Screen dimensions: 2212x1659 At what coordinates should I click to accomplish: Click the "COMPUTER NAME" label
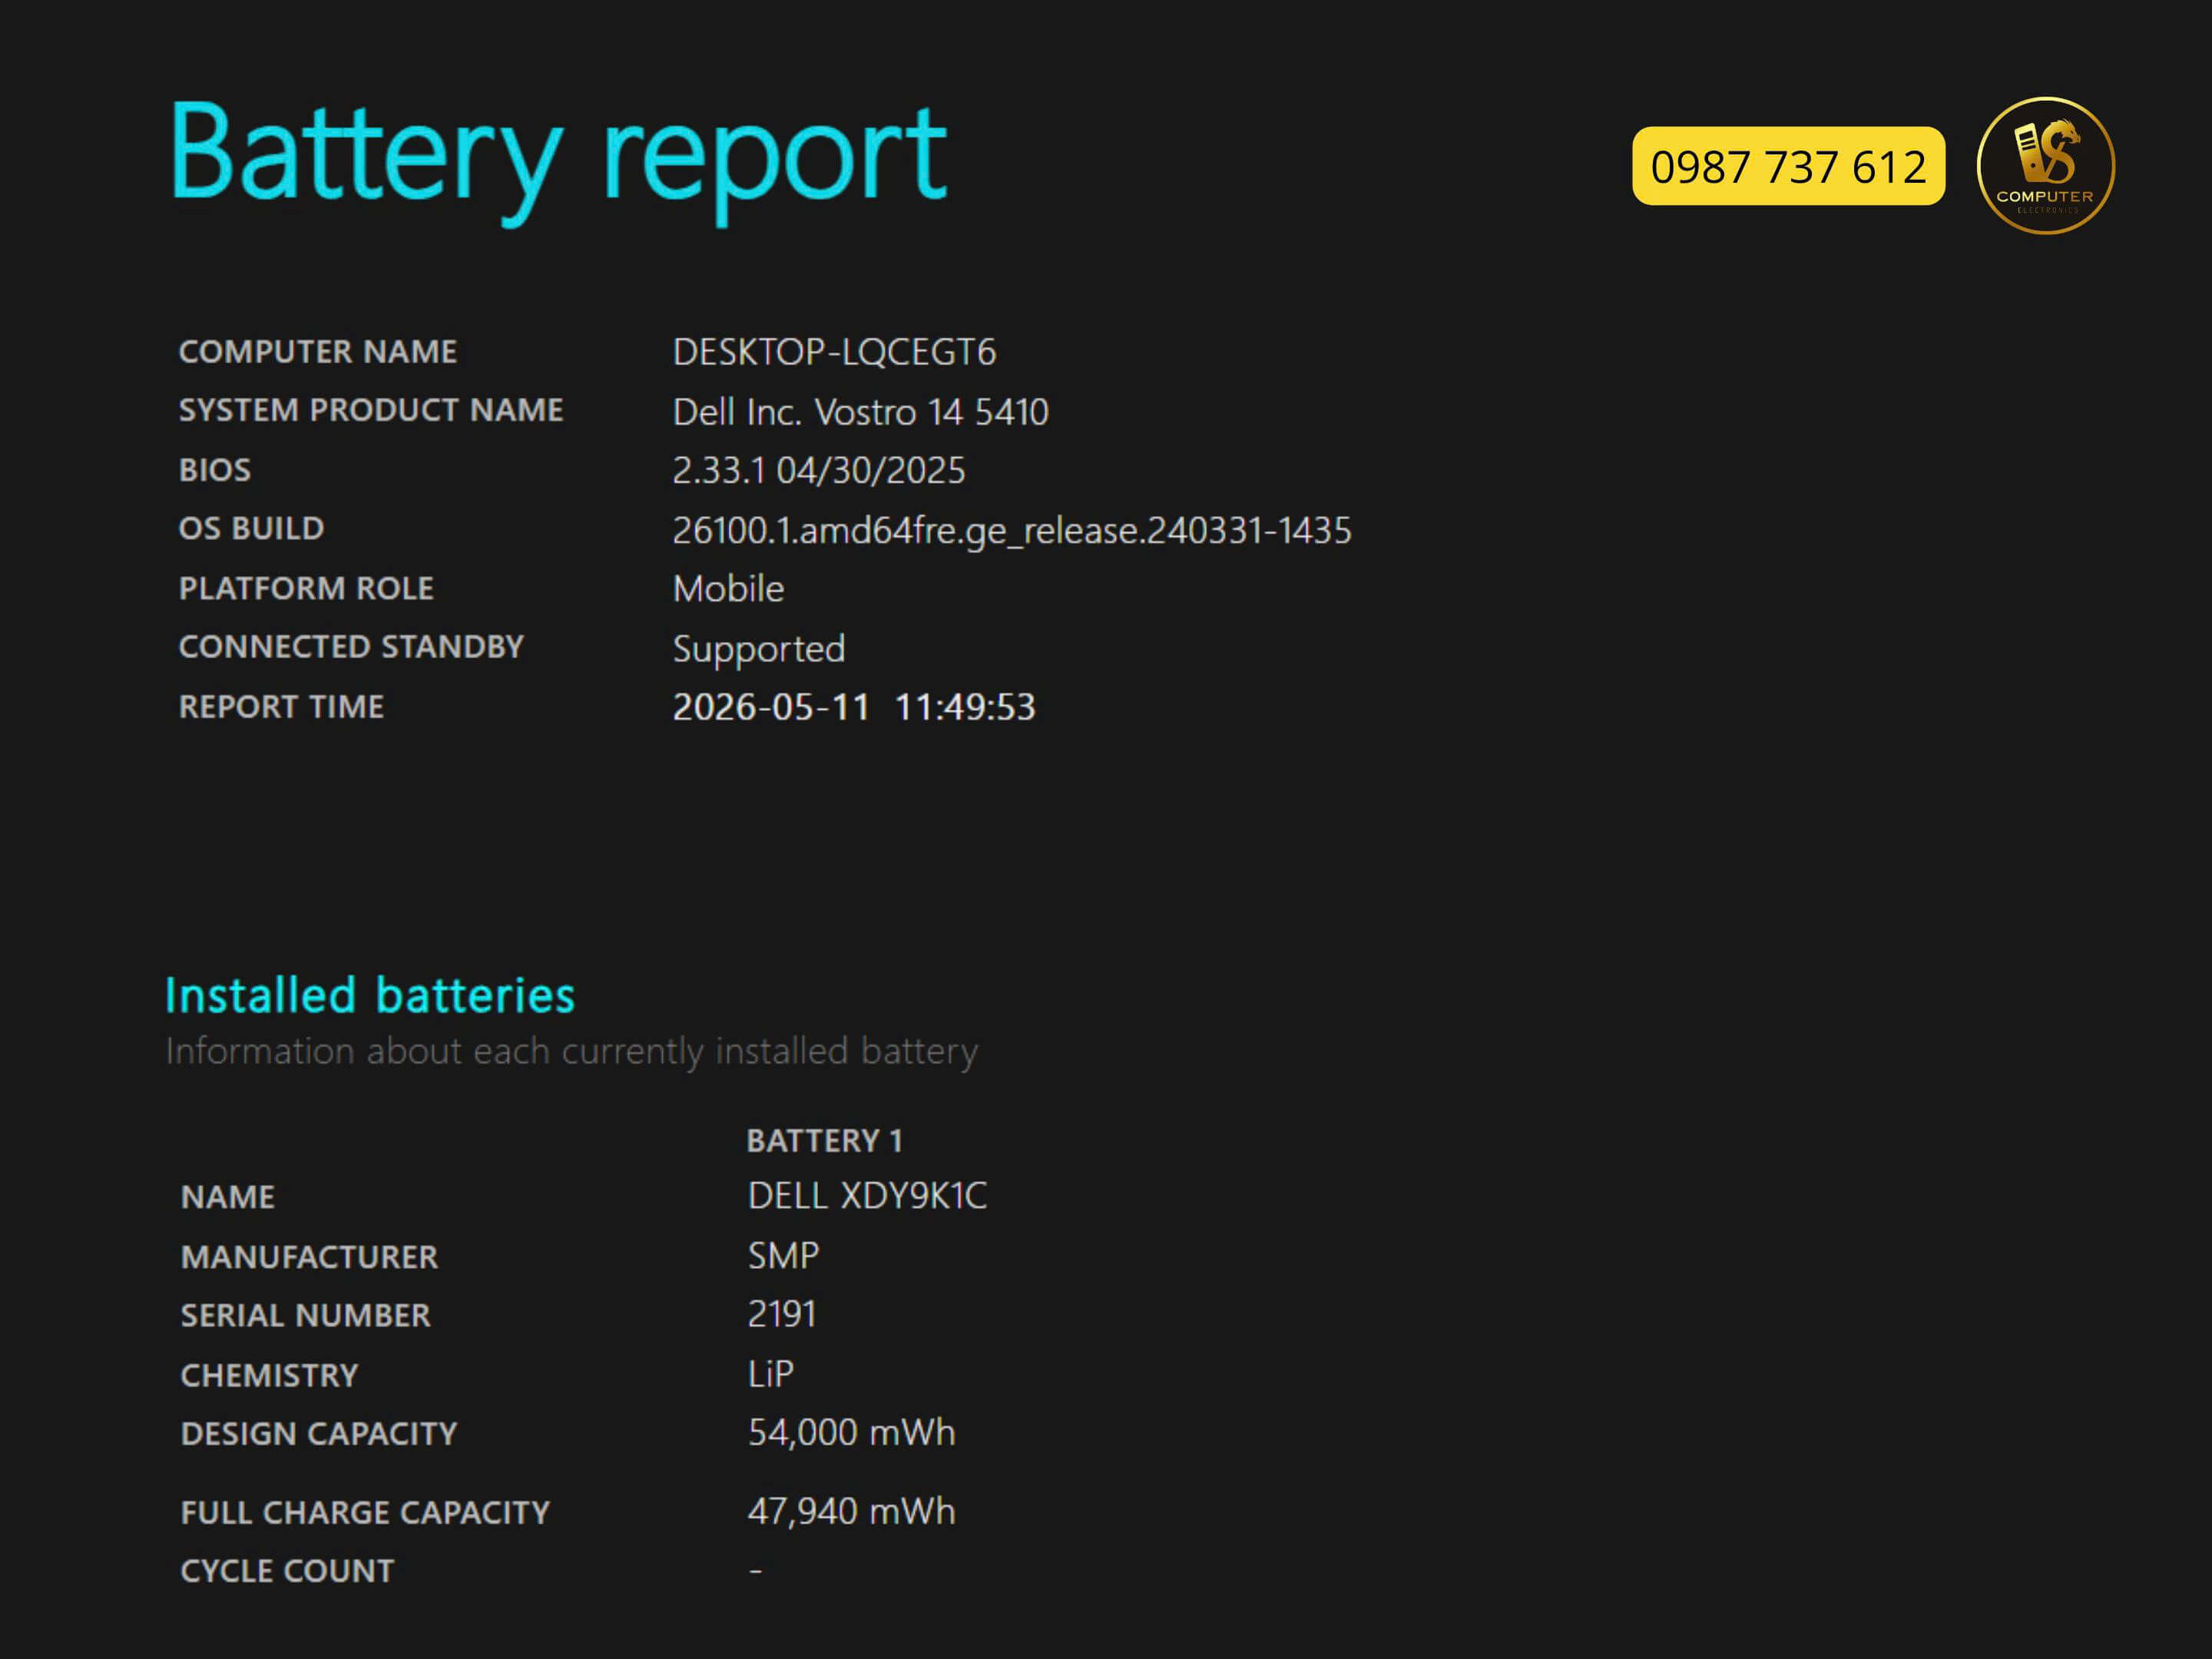[x=317, y=352]
